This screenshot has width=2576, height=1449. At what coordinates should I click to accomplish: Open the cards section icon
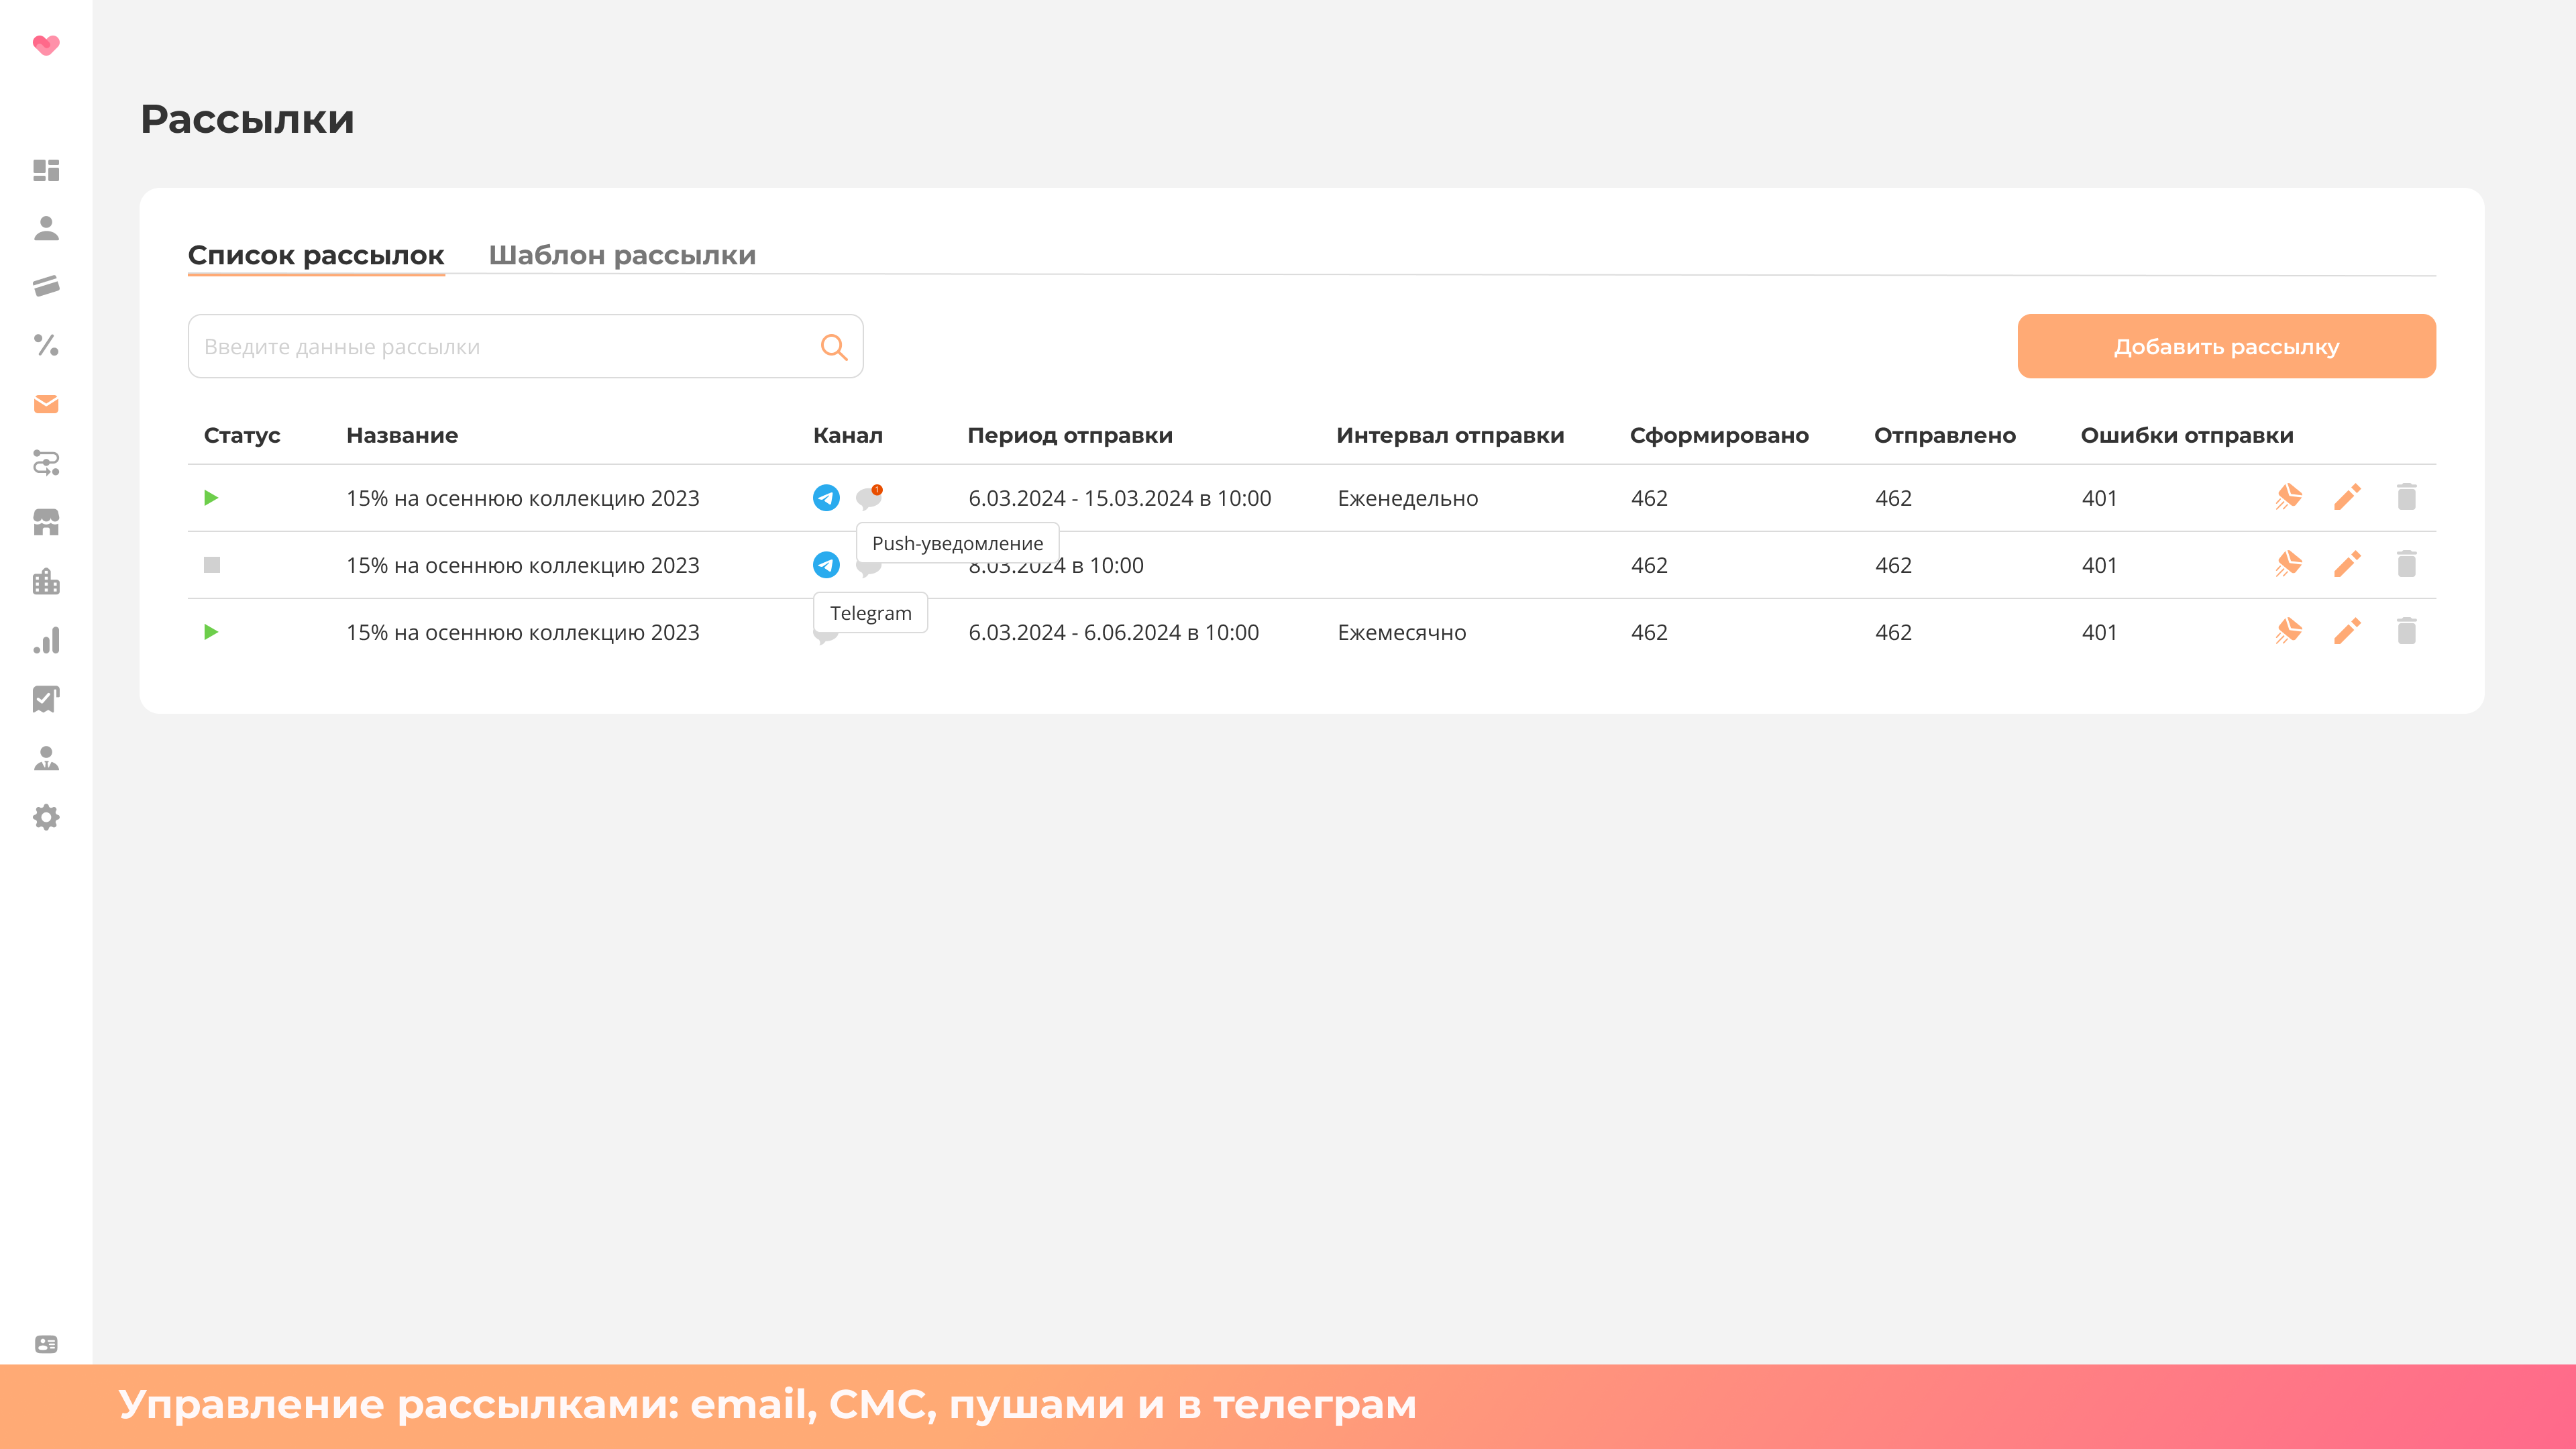46,287
